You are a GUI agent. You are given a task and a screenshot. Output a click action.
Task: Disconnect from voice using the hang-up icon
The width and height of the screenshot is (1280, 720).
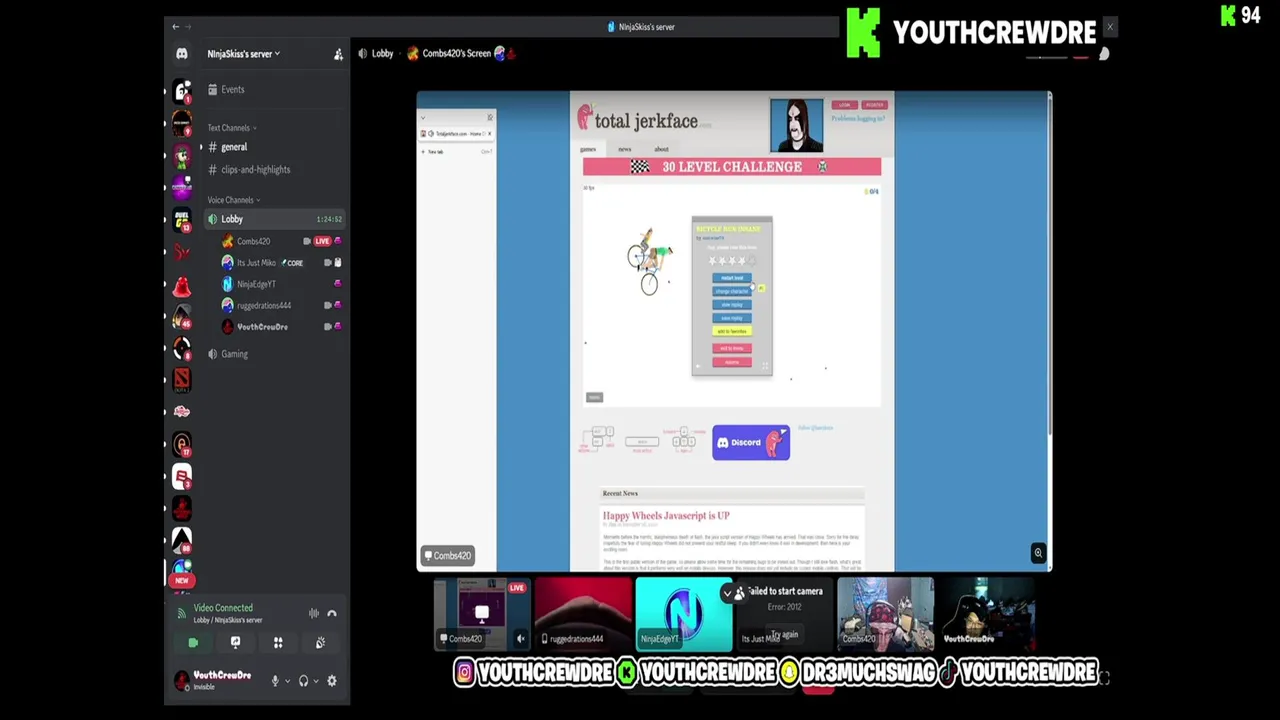click(x=332, y=613)
